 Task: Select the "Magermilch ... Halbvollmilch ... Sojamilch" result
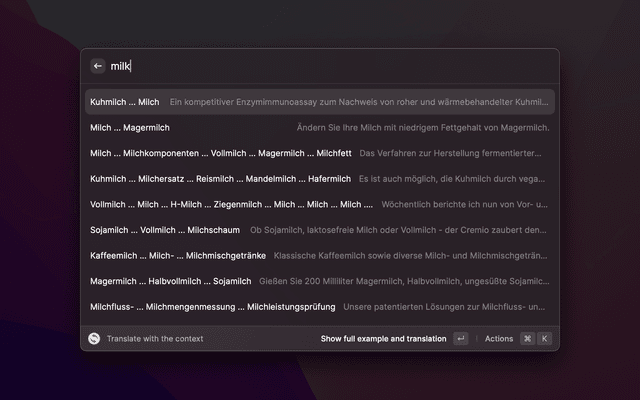[170, 281]
